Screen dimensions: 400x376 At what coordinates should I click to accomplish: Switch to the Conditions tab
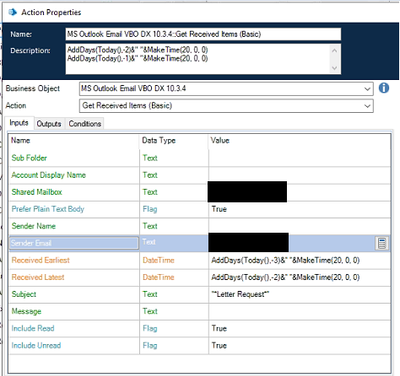click(85, 124)
